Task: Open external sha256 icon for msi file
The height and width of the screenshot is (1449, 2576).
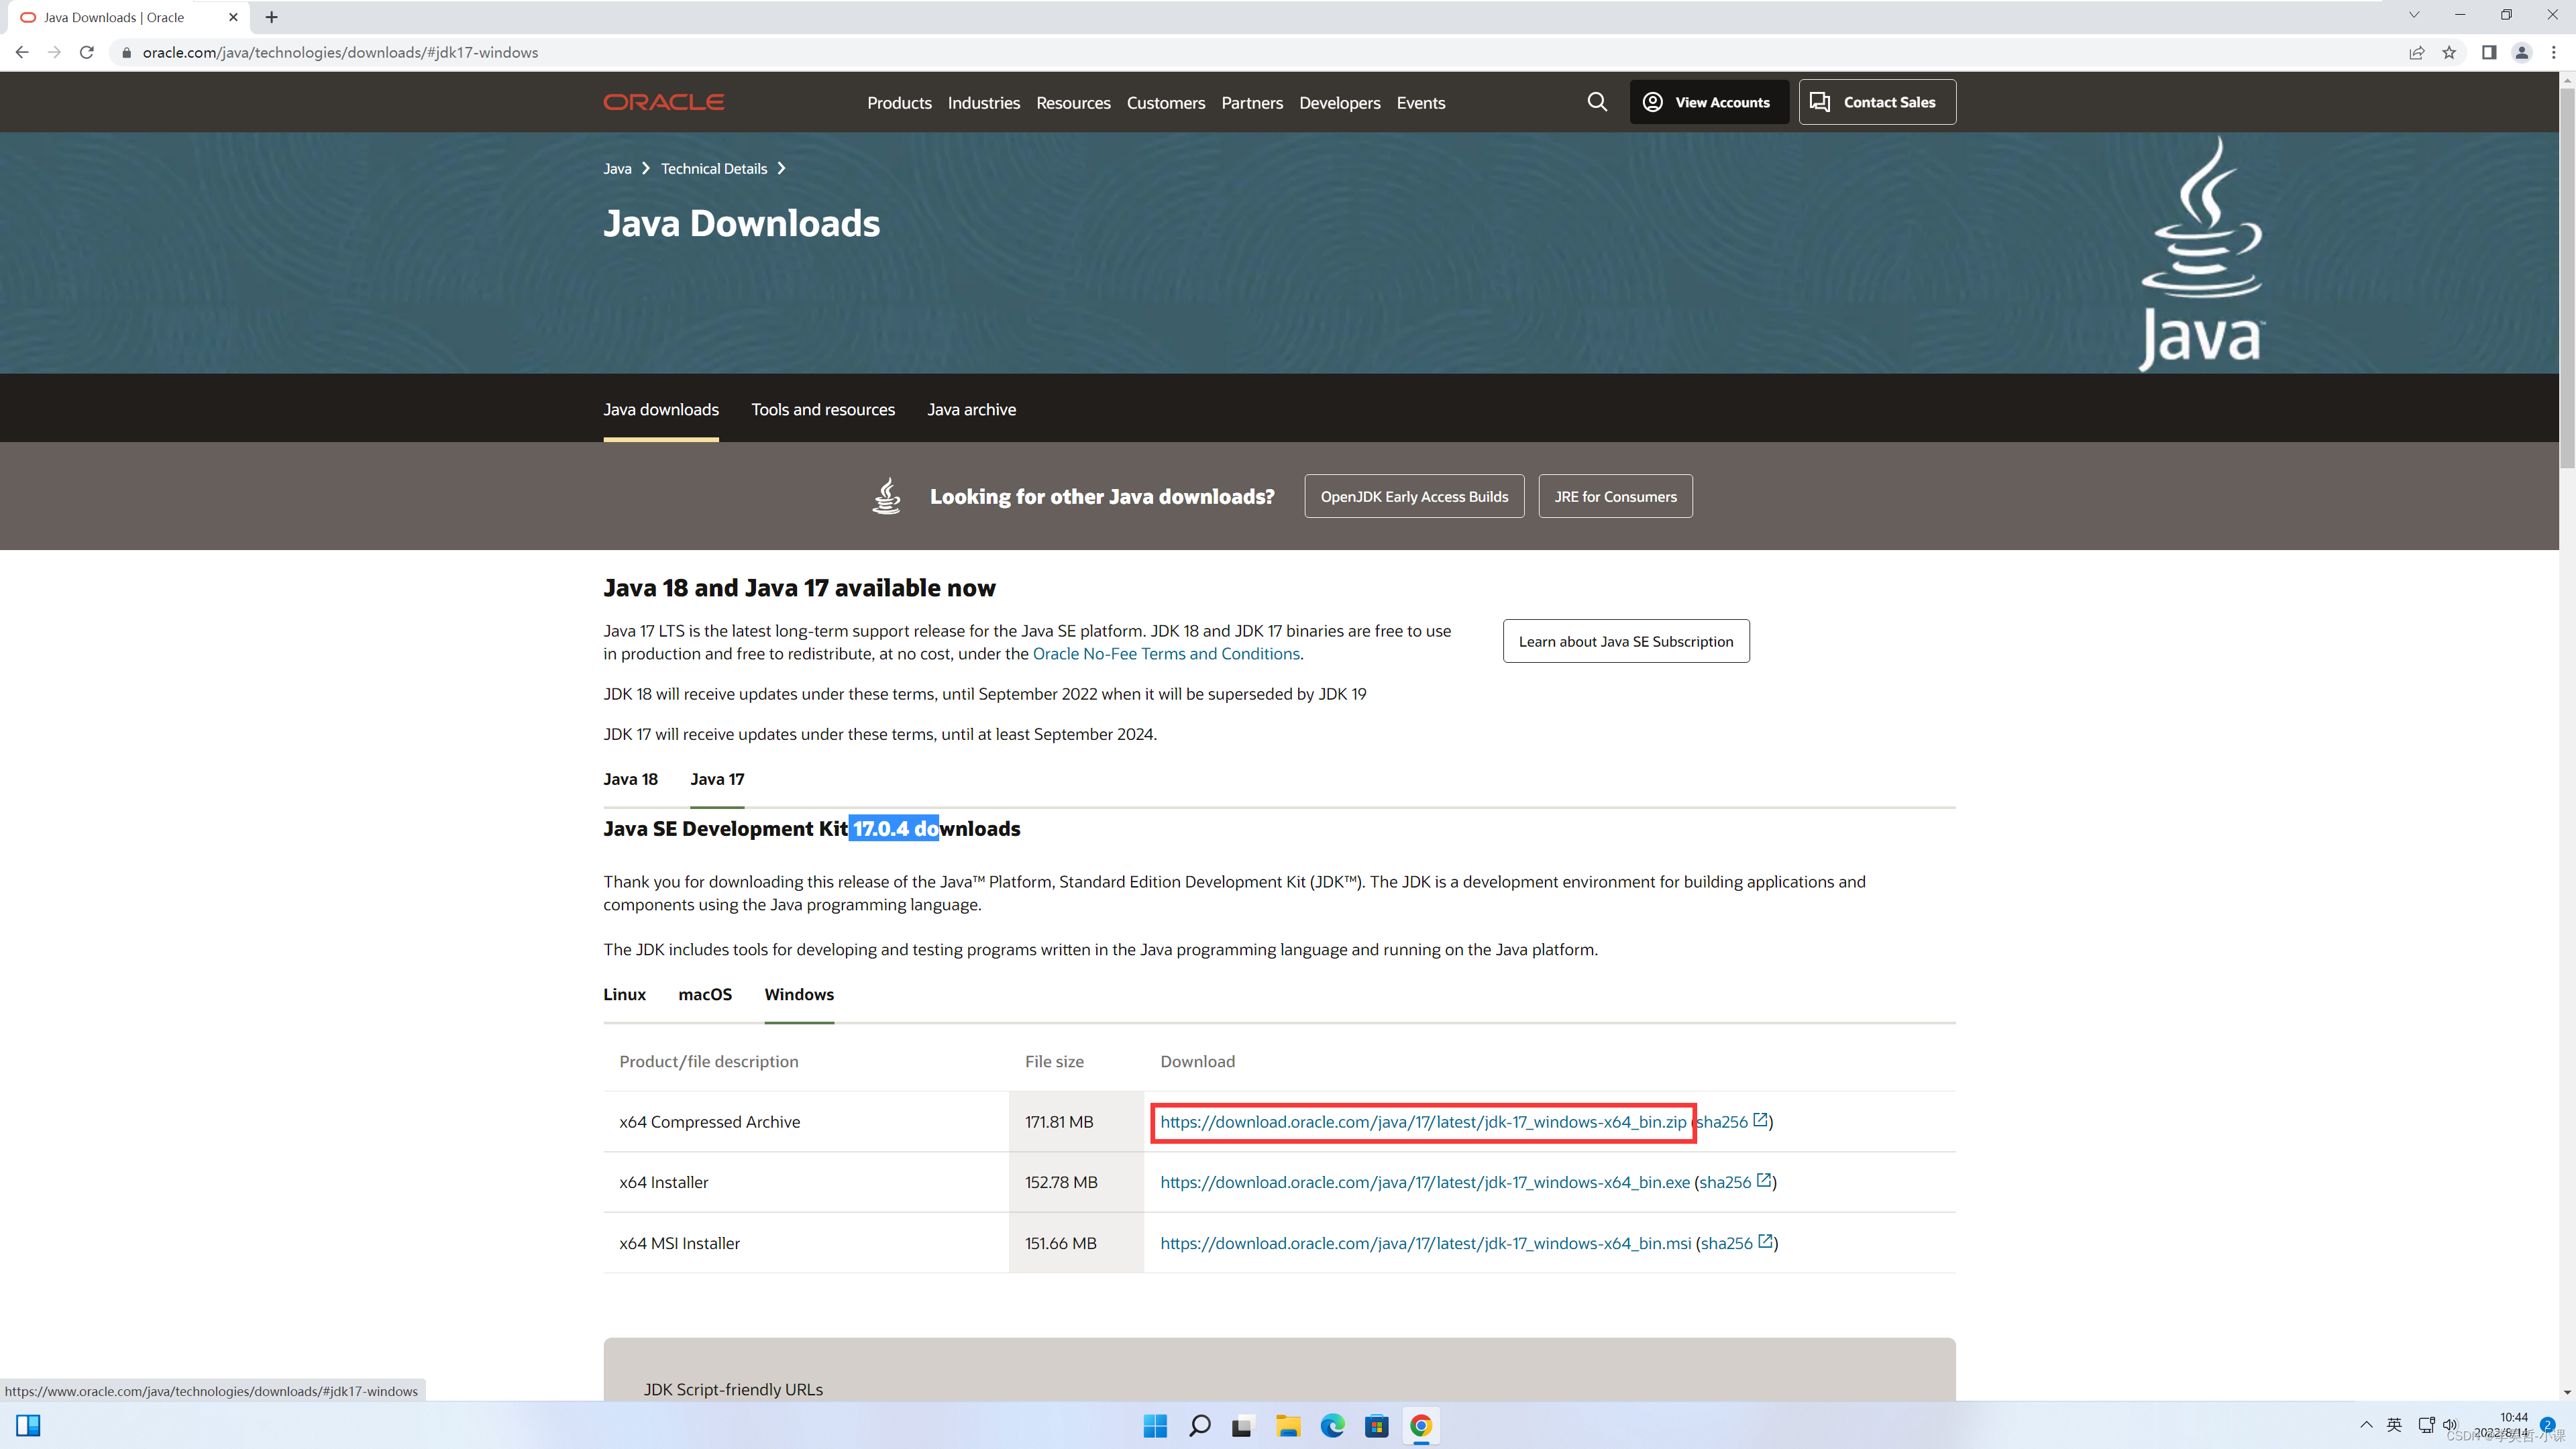Action: [1765, 1241]
